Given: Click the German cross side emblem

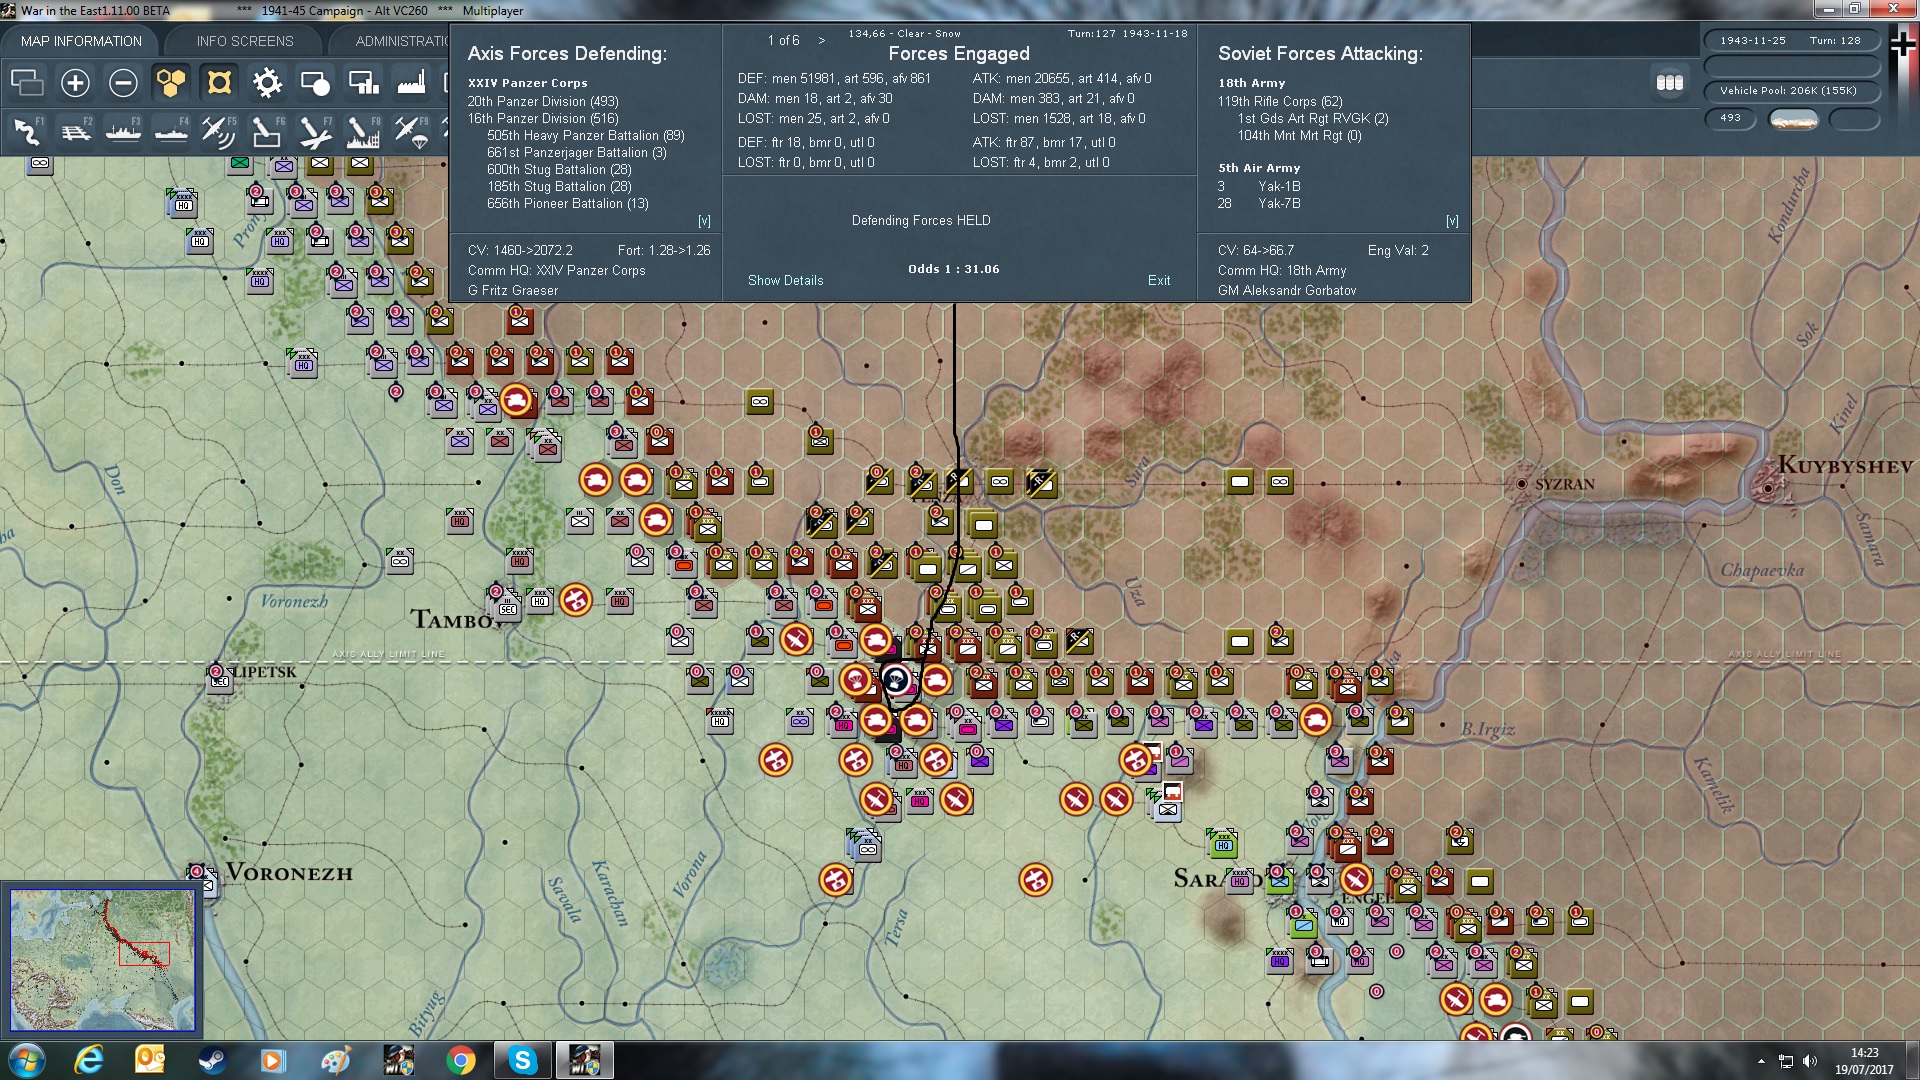Looking at the screenshot, I should [x=1903, y=45].
